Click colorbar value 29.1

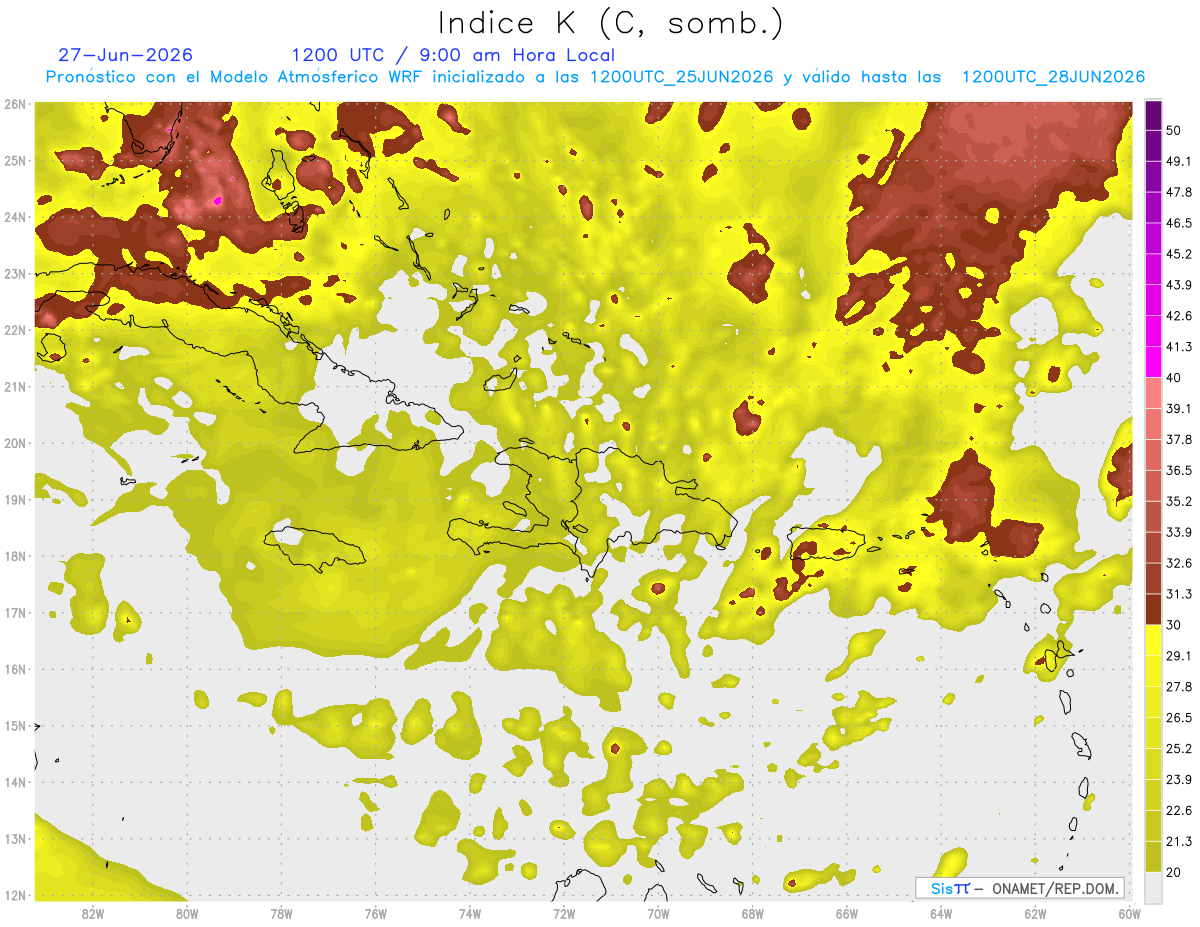click(x=1179, y=656)
